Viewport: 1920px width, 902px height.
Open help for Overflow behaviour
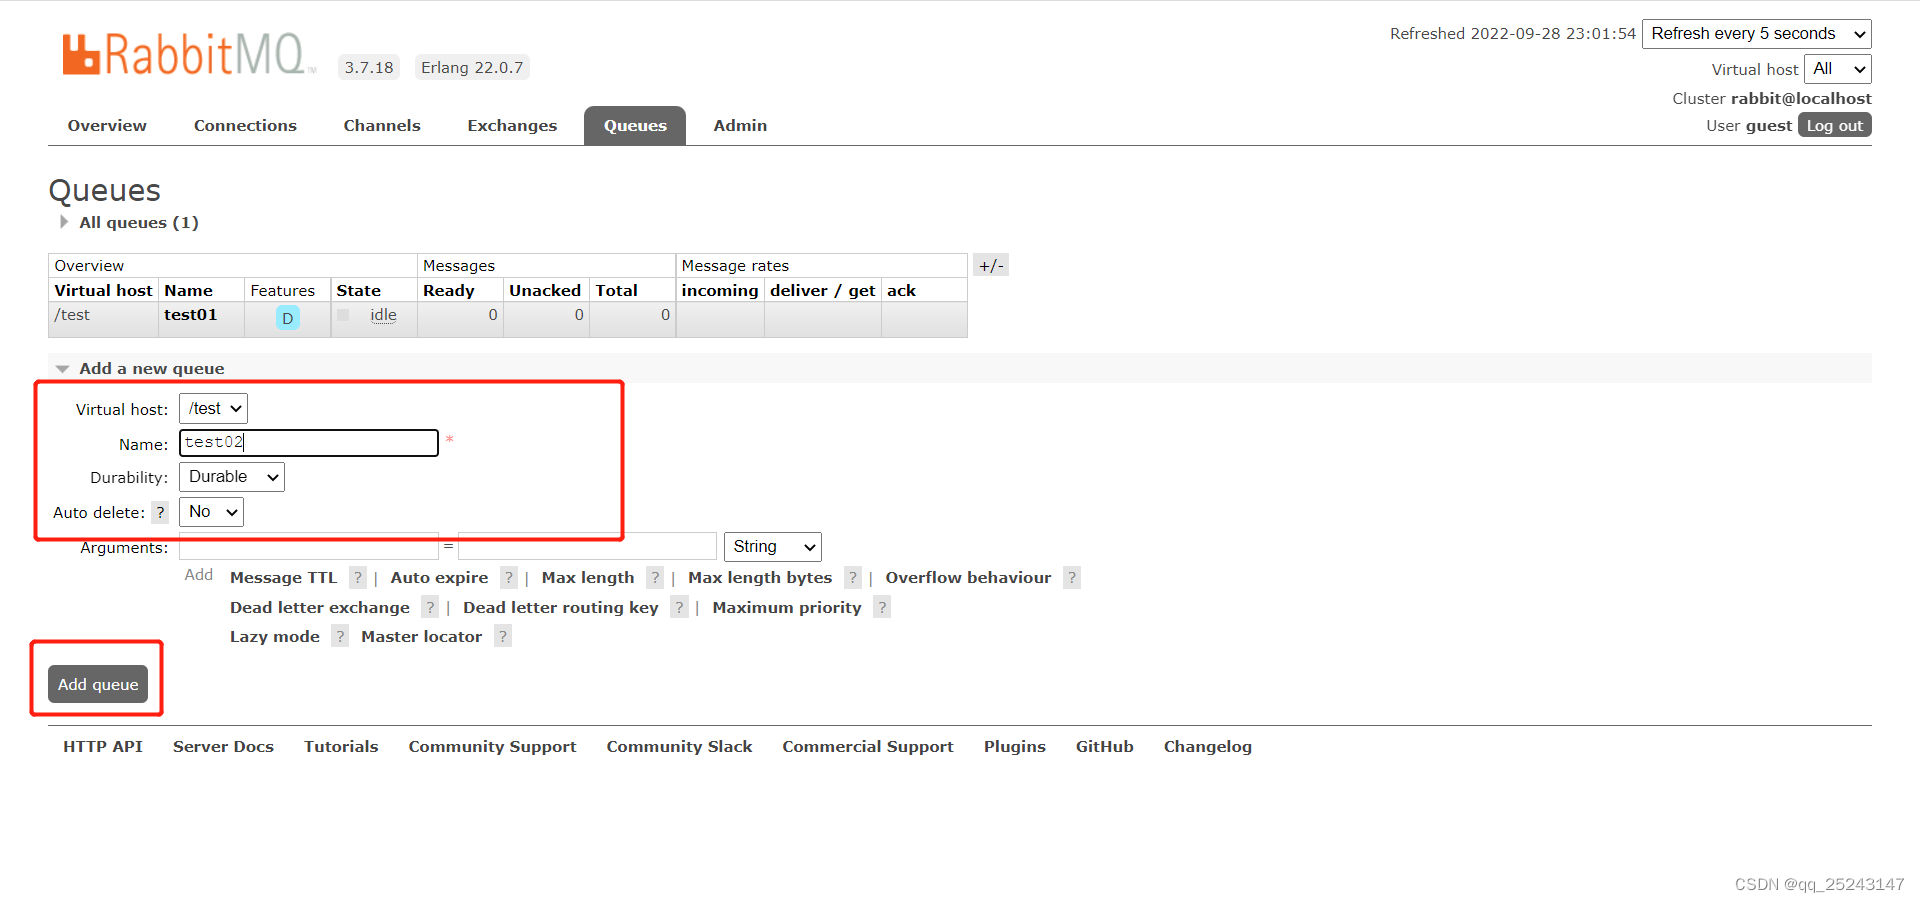point(1071,577)
